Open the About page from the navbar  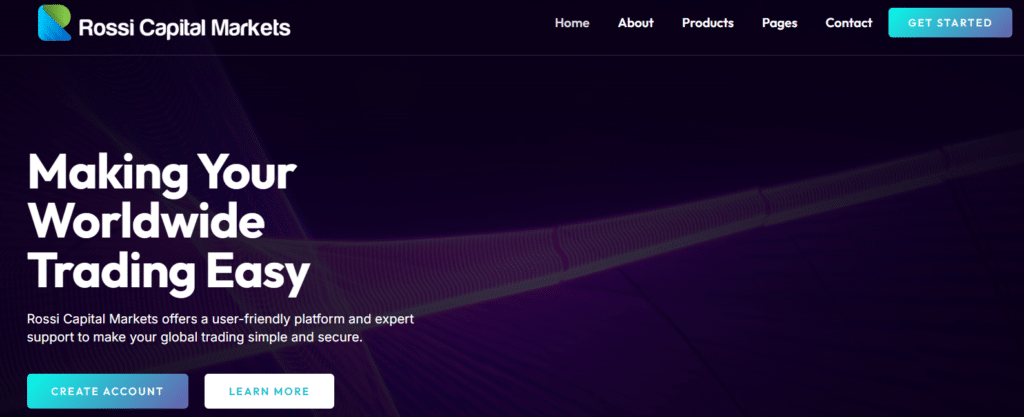pyautogui.click(x=635, y=23)
